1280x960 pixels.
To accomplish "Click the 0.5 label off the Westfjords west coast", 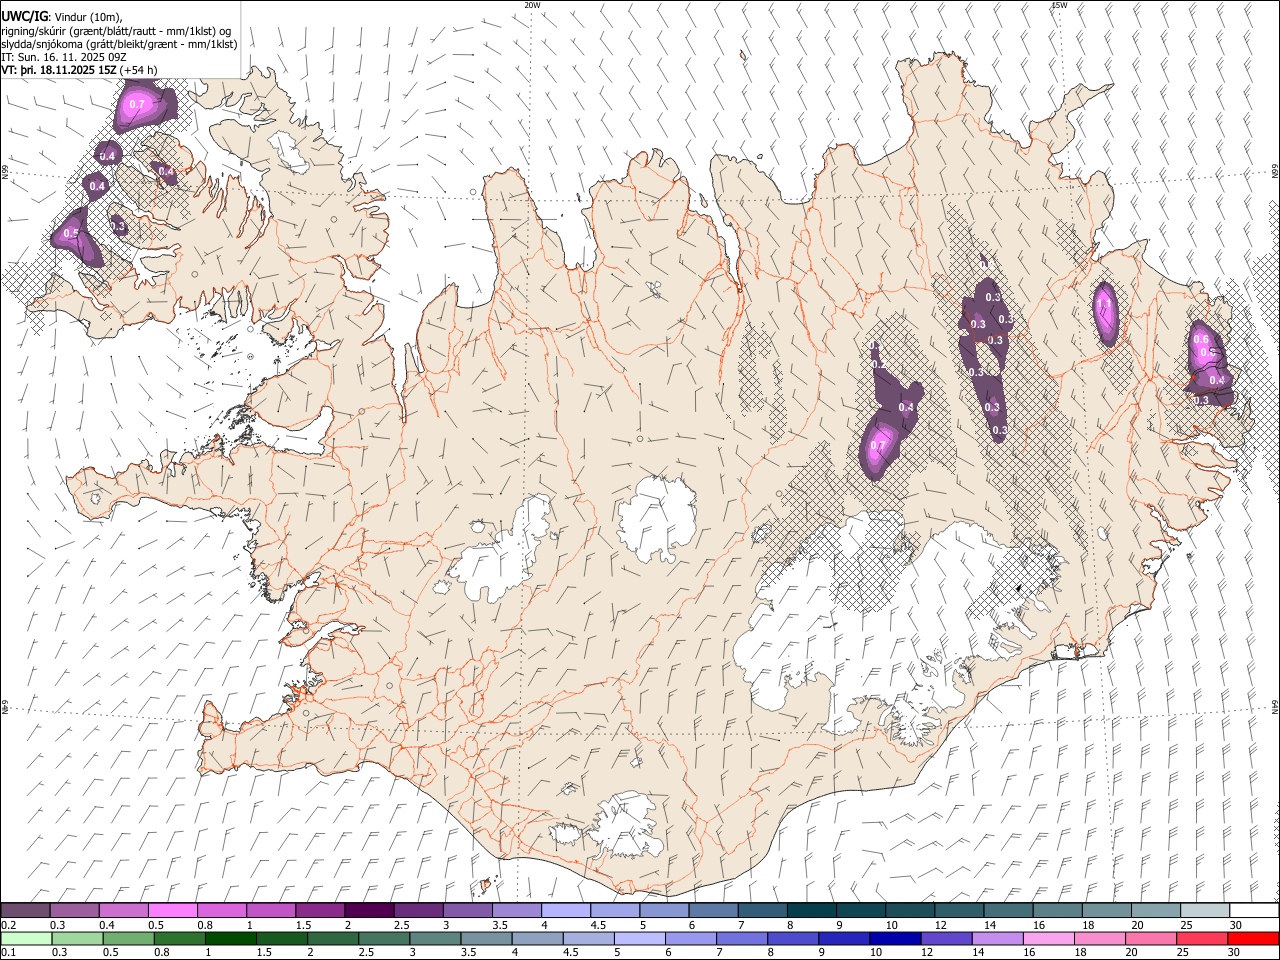I will 71,234.
